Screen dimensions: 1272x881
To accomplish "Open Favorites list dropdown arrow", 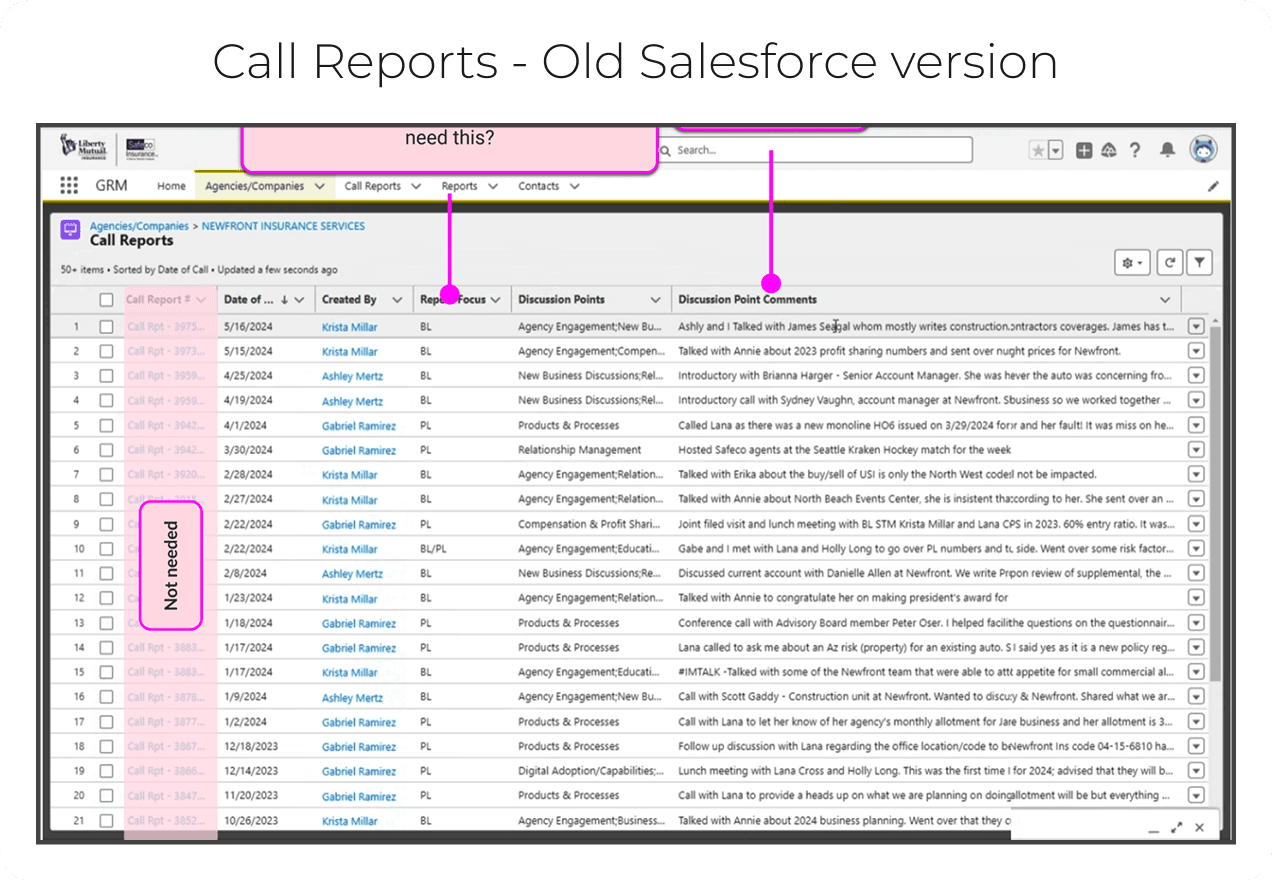I will coord(1055,150).
